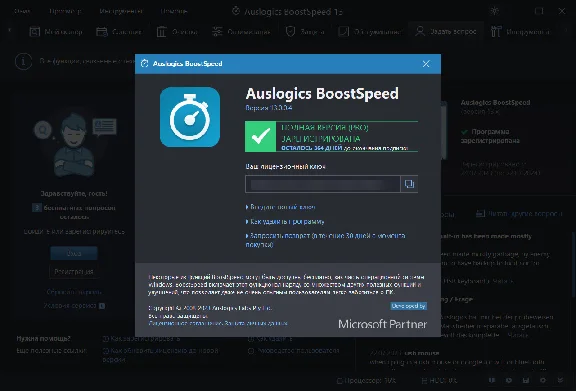Click the scrollbar in the questions panel
Screen dimensions: 576x391
point(574,264)
